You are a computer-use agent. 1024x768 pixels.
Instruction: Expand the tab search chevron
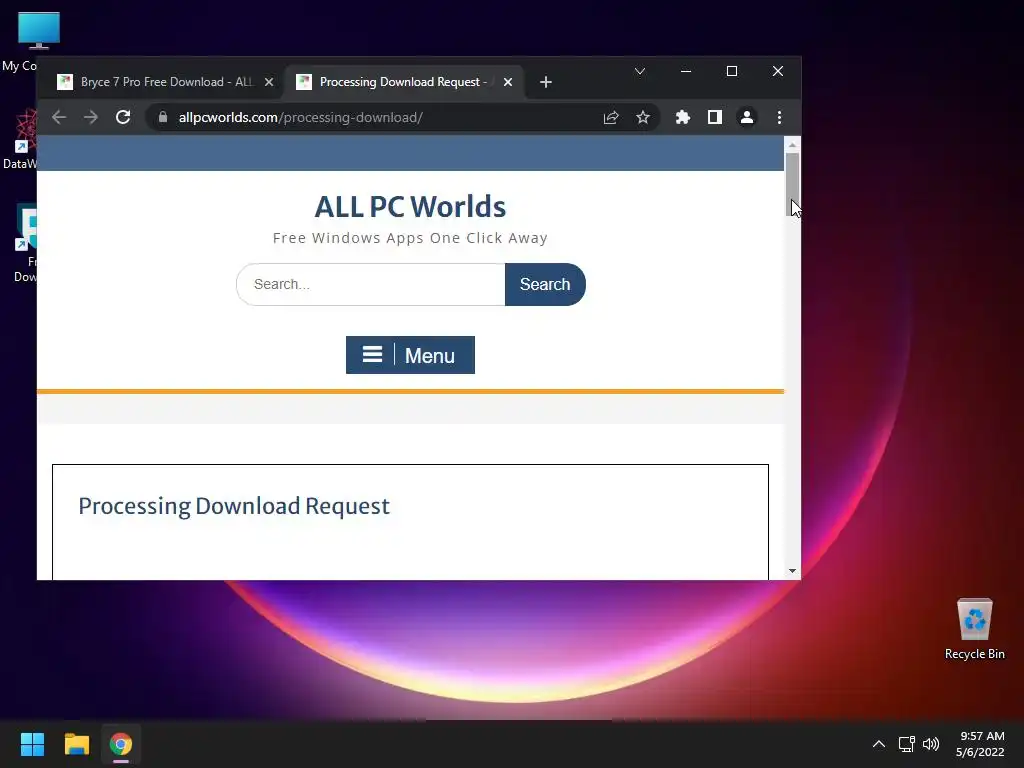click(x=640, y=71)
